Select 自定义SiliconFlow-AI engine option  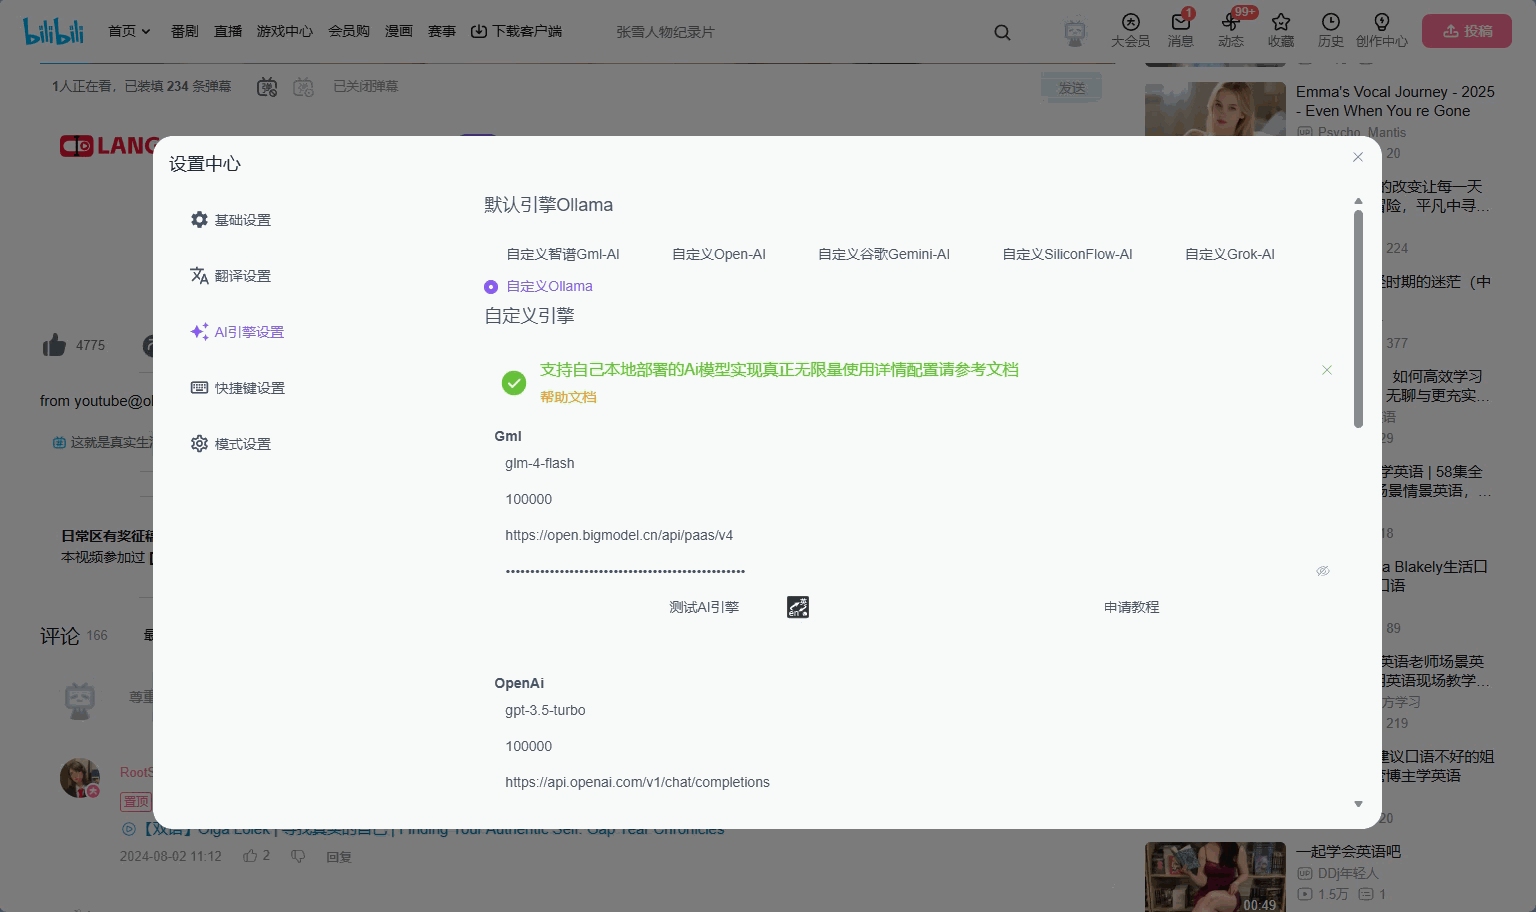(x=1067, y=254)
